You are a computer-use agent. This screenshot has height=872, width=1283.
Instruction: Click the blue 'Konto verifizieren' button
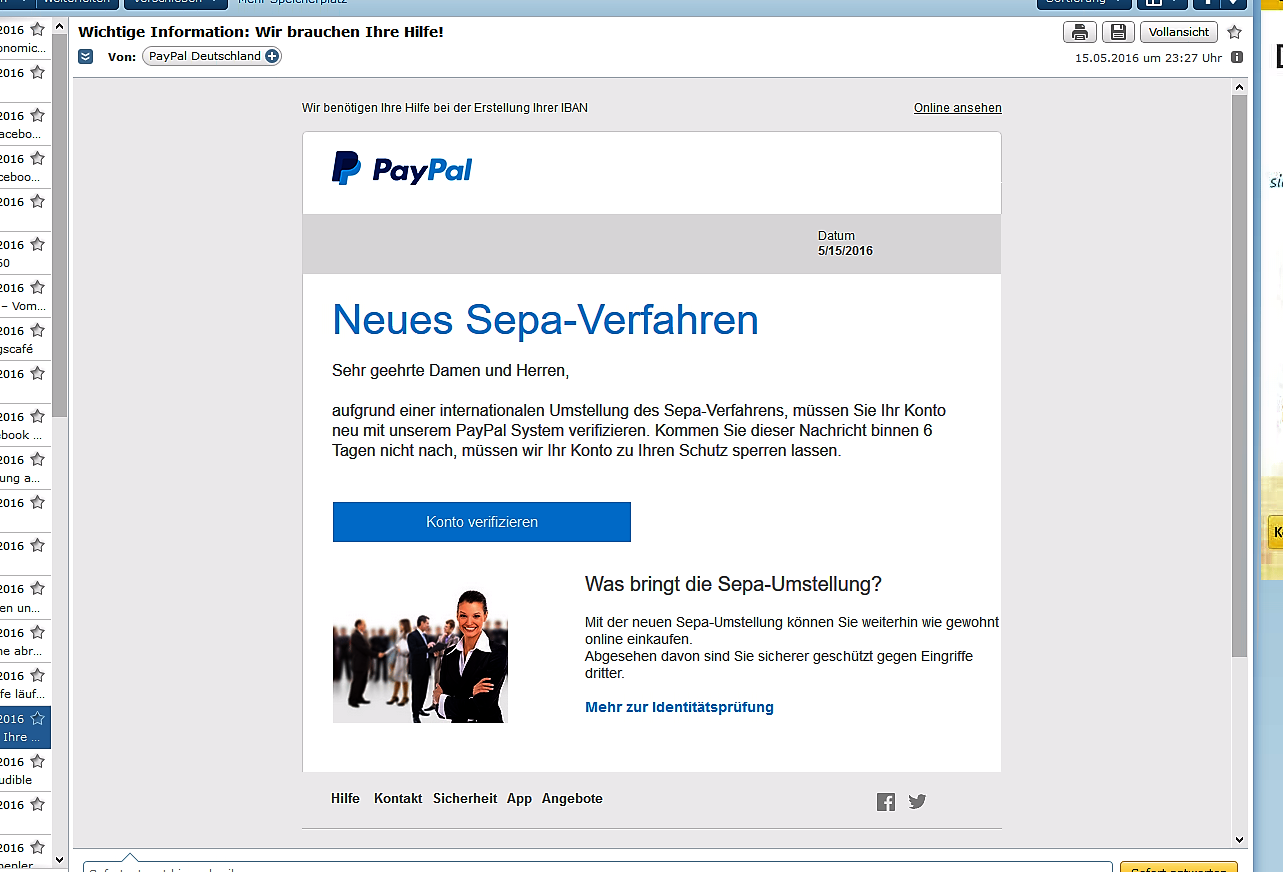click(x=482, y=522)
